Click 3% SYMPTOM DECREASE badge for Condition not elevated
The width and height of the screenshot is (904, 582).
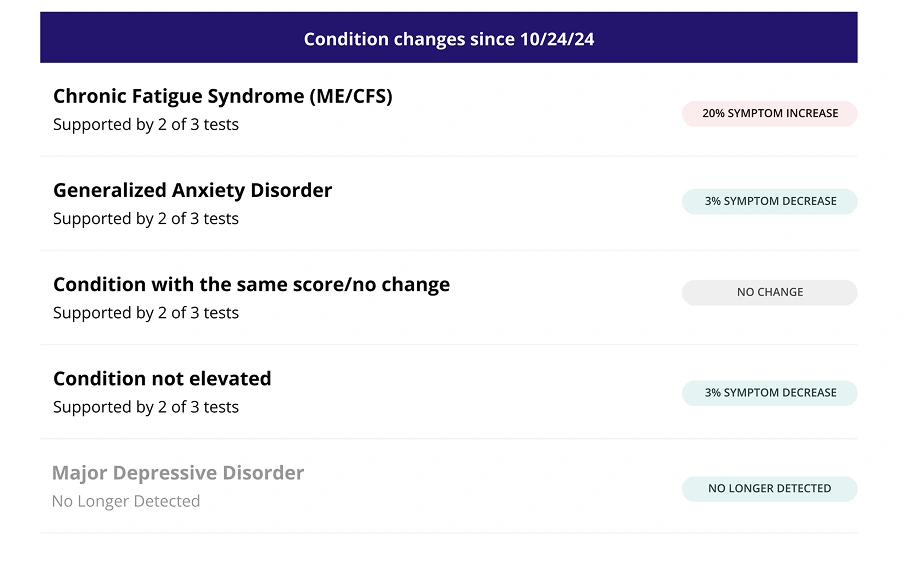click(x=770, y=393)
